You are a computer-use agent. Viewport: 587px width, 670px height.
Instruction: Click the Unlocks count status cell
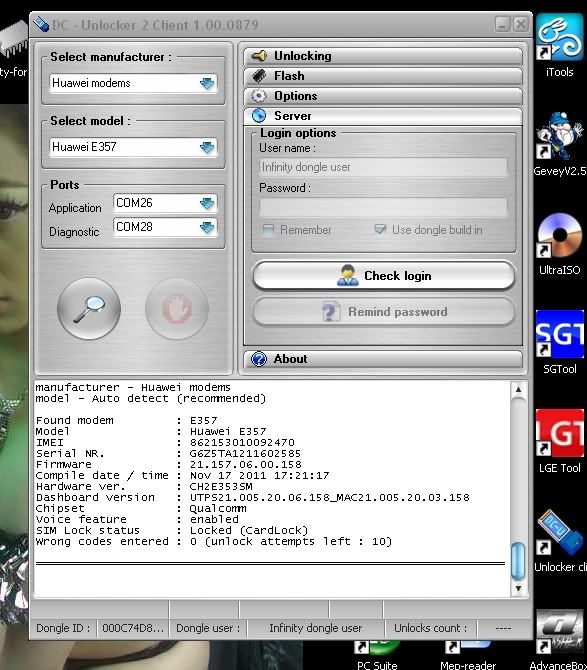[x=430, y=628]
